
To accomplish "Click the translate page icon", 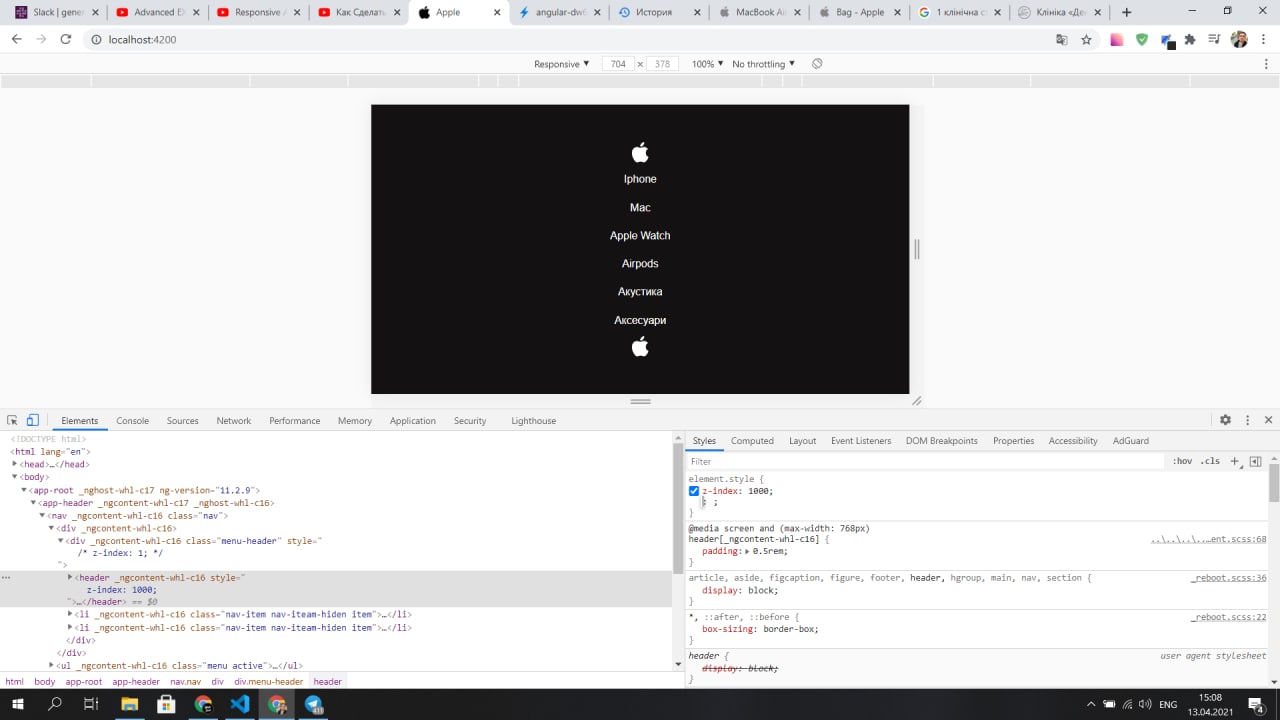I will tap(1062, 40).
